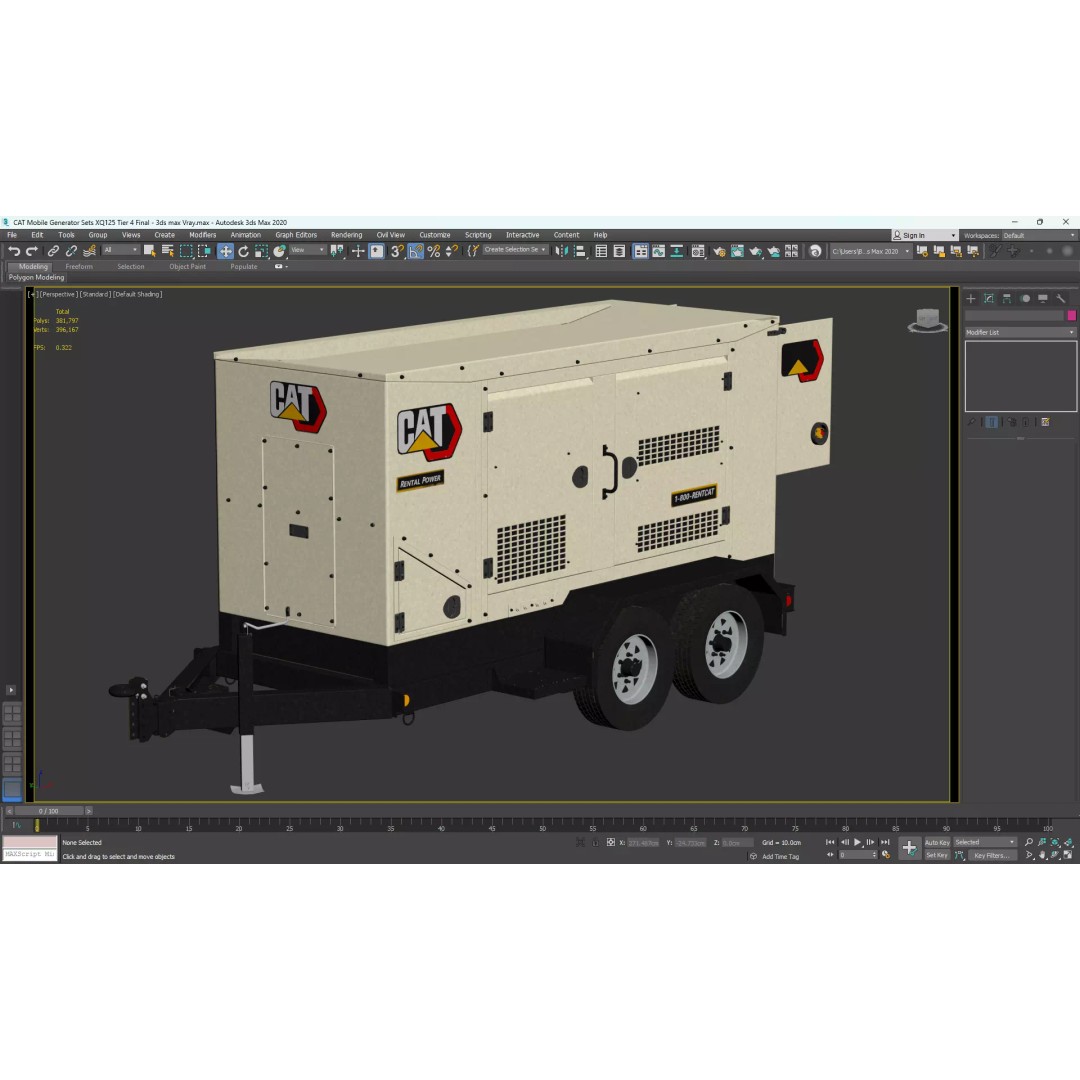1080x1080 pixels.
Task: Open the Create tab plus icon in command panel
Action: tap(970, 299)
